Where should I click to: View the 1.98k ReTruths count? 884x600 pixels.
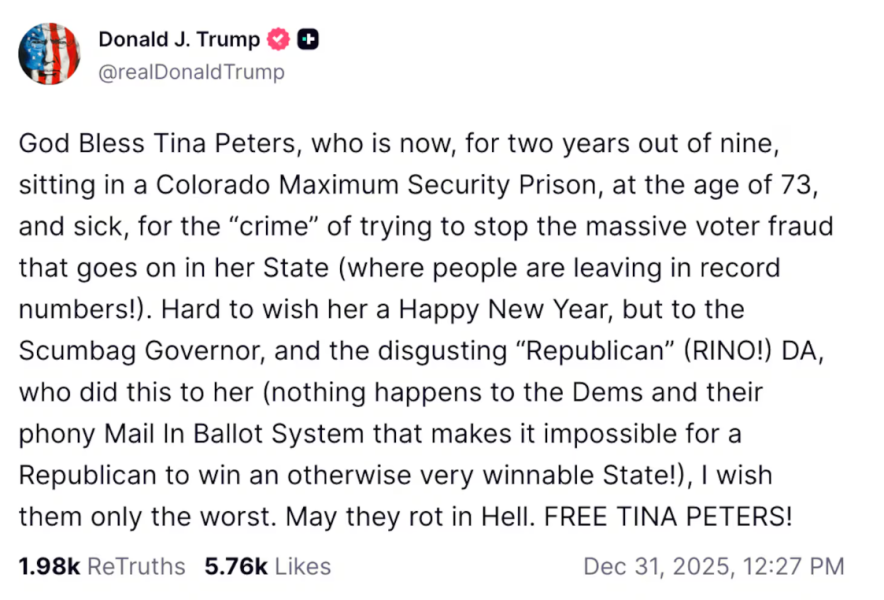click(49, 567)
